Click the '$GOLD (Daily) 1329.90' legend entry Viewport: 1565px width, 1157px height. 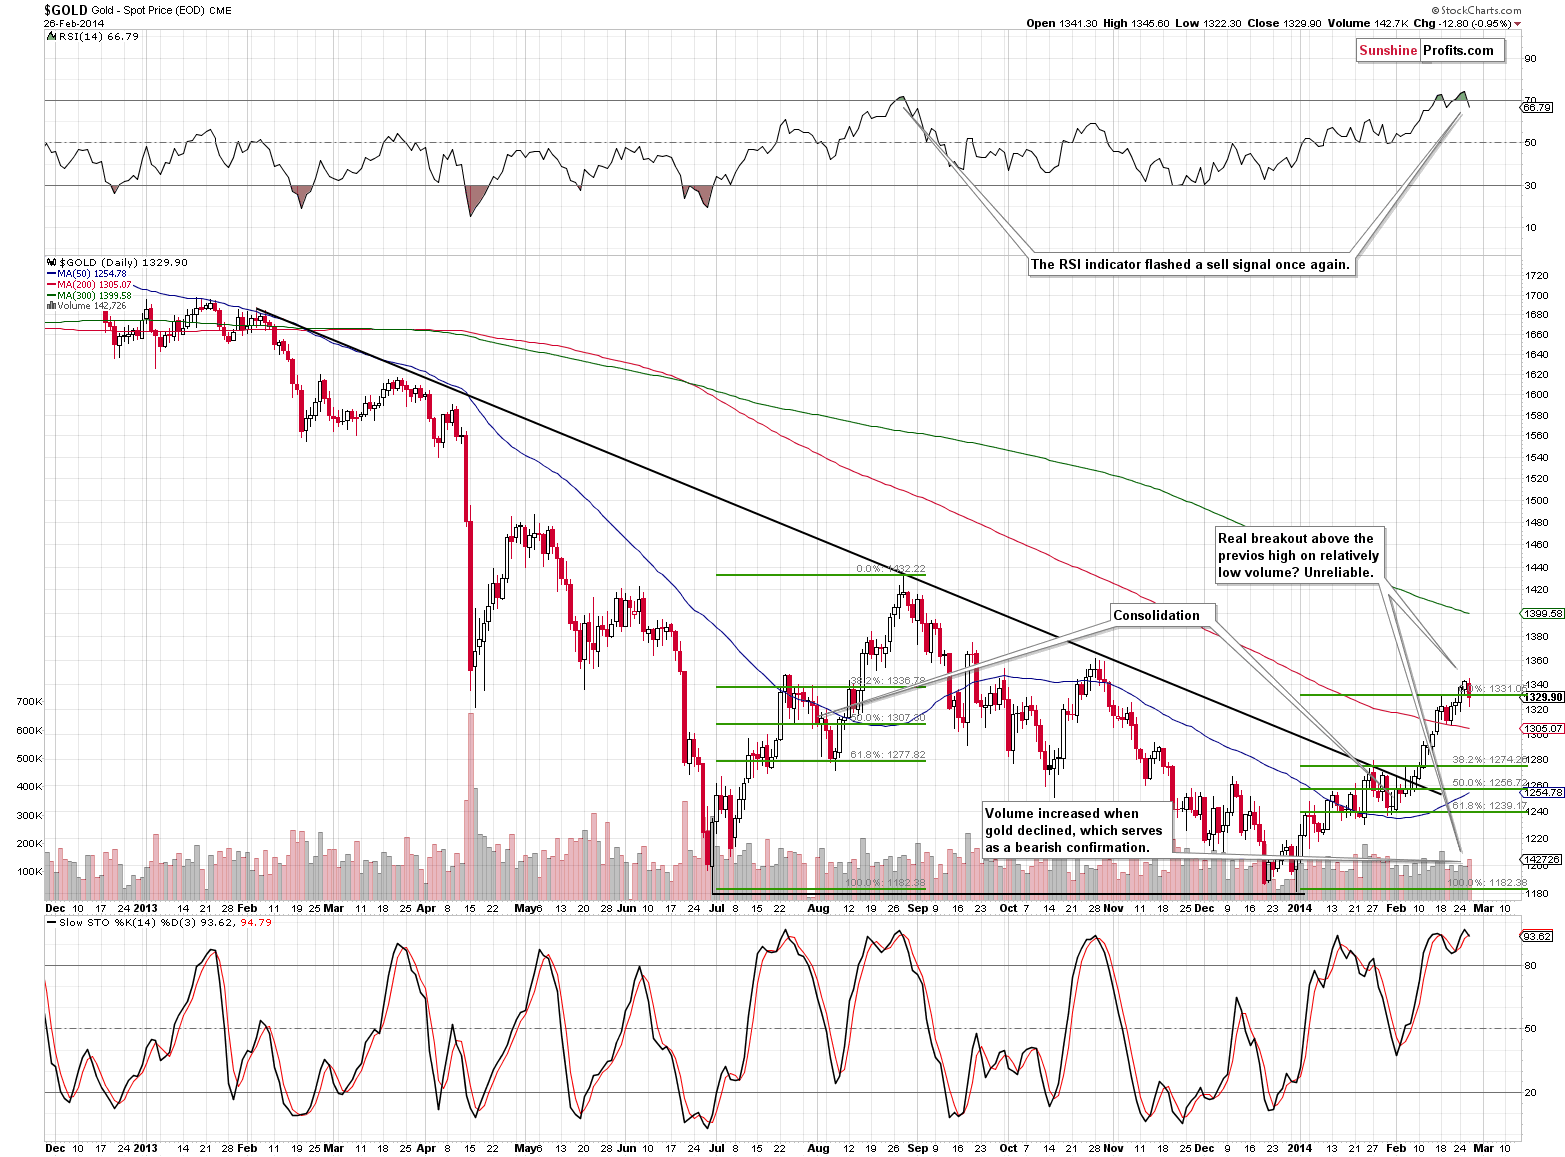coord(123,262)
